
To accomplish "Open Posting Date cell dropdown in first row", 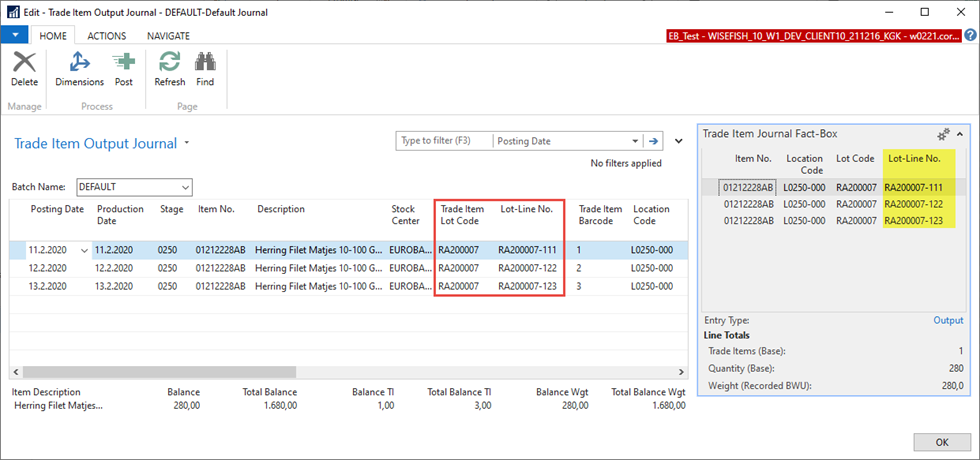I will coord(84,250).
